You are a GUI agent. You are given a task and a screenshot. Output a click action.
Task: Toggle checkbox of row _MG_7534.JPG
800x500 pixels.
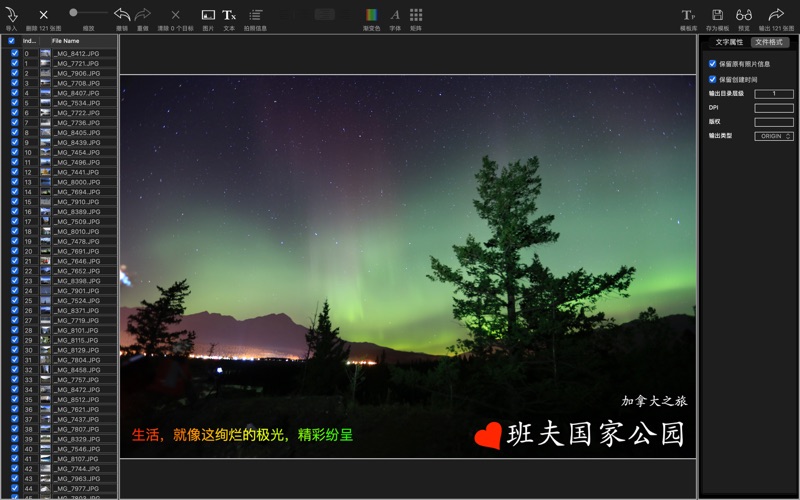[15, 103]
